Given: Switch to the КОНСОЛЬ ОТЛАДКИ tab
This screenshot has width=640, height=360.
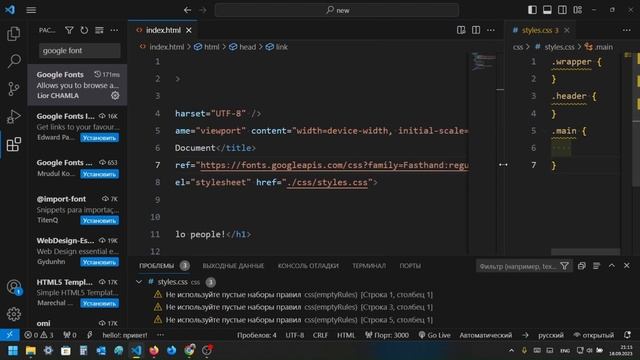Looking at the screenshot, I should [308, 266].
